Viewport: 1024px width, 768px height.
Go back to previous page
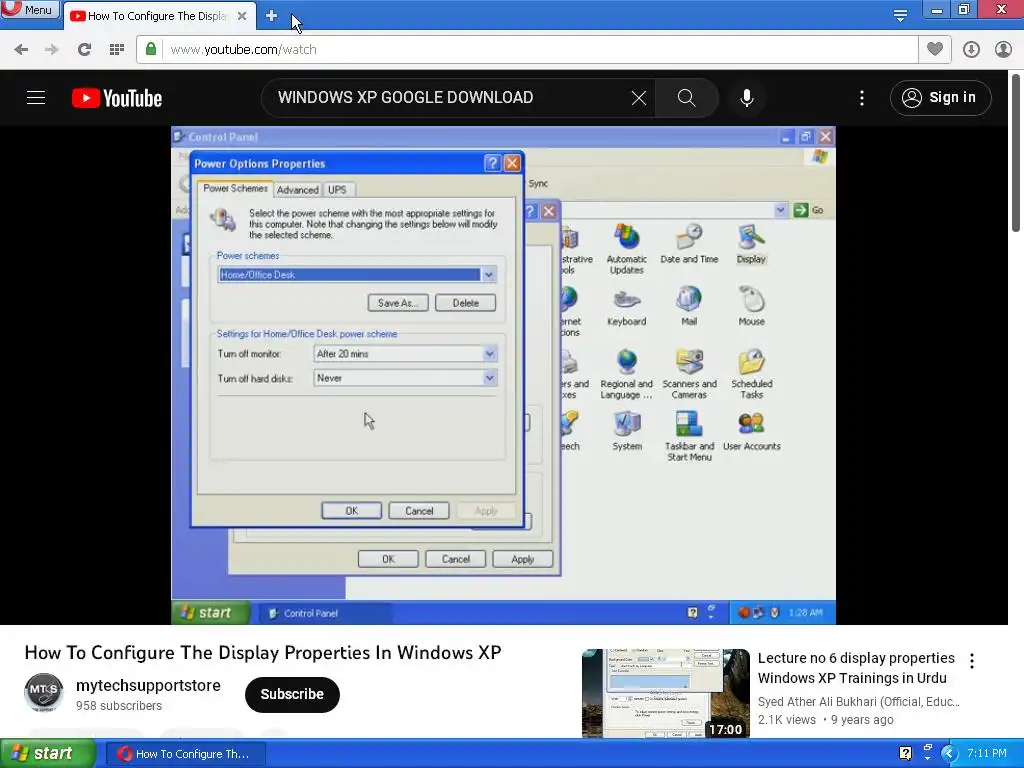(x=21, y=50)
